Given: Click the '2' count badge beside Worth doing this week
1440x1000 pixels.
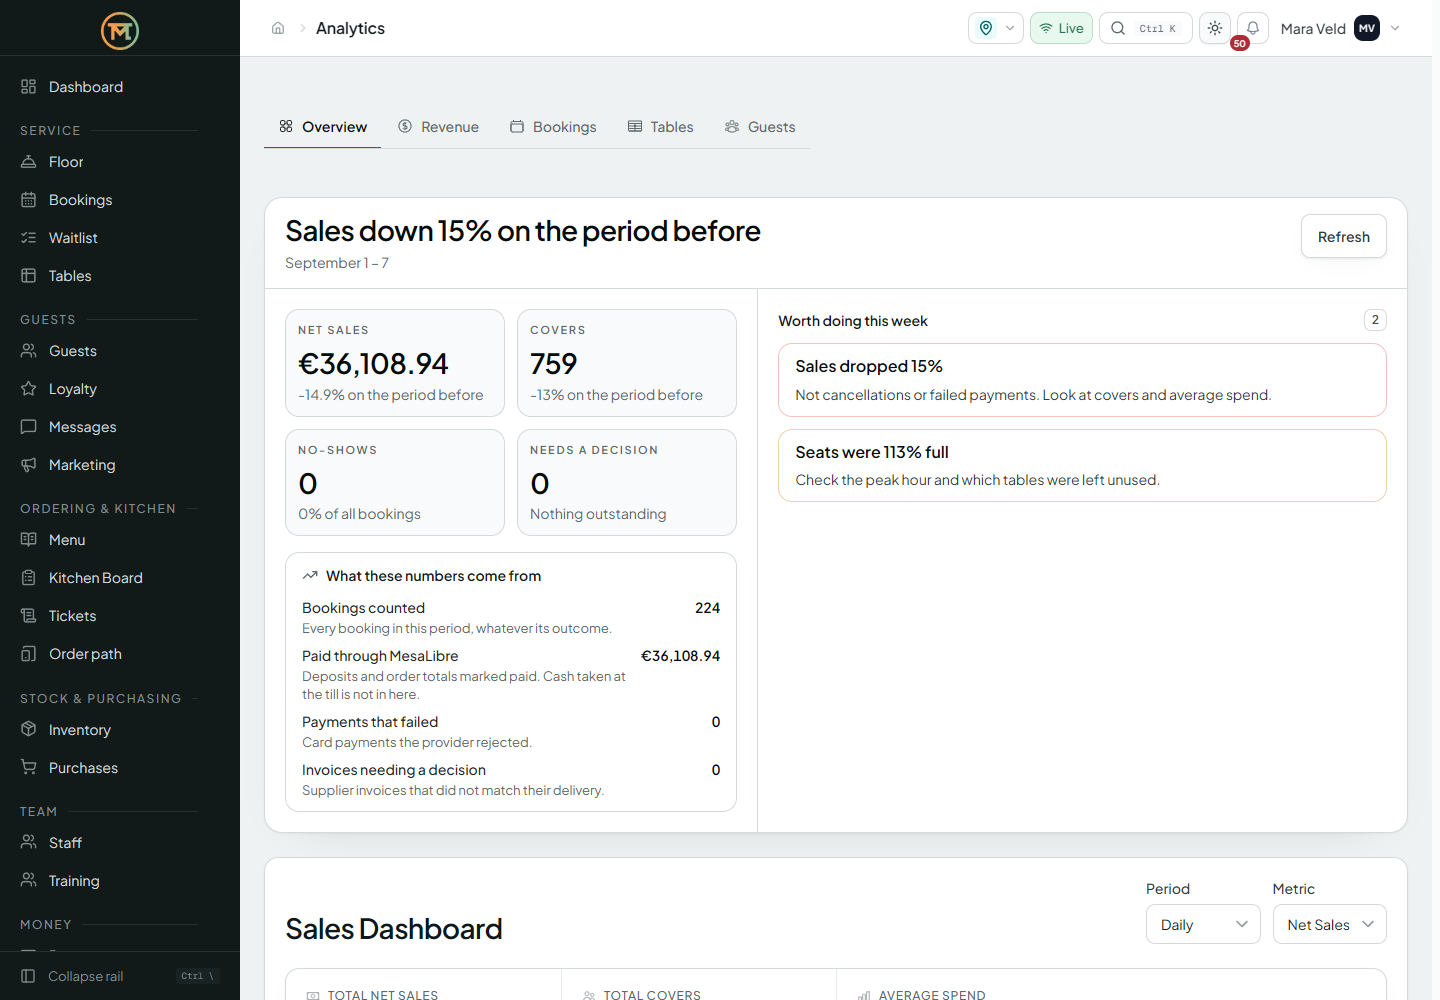Looking at the screenshot, I should pos(1375,320).
